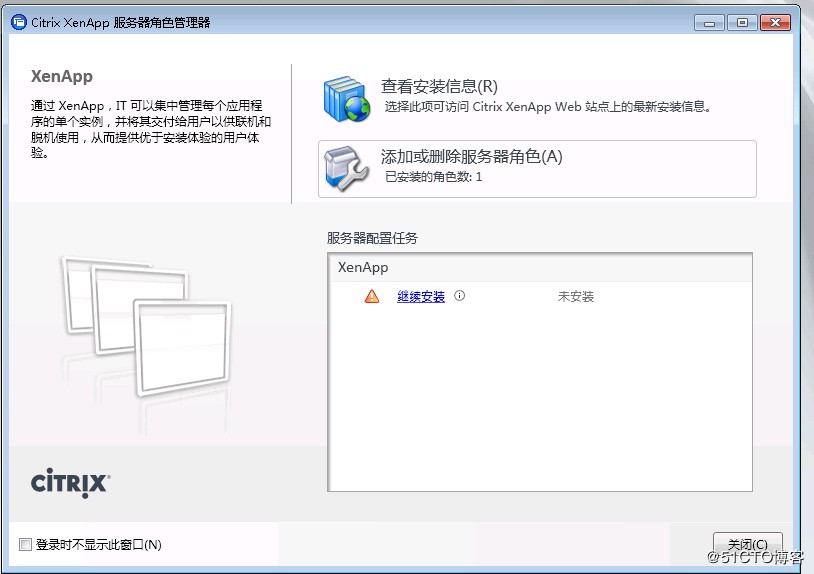Viewport: 814px width, 574px height.
Task: Click the server box and wrench icon
Action: click(346, 168)
